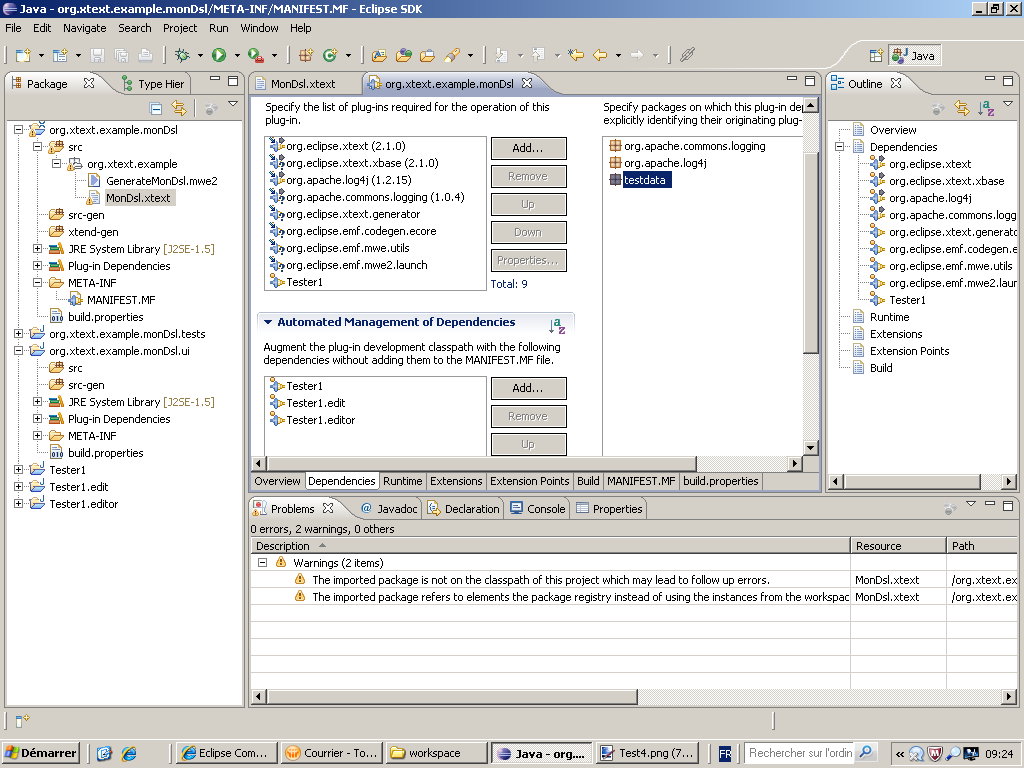Switch to the Runtime editor tab
Screen dimensions: 1024x768
pos(402,481)
